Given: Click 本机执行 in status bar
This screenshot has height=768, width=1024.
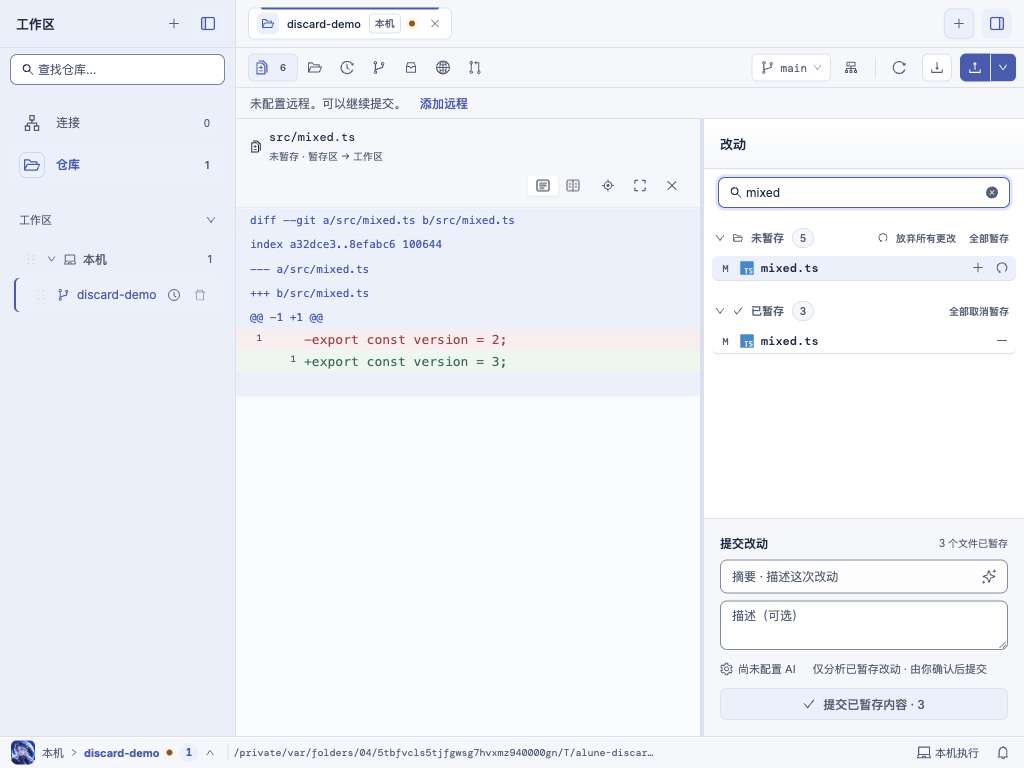Looking at the screenshot, I should pyautogui.click(x=948, y=753).
